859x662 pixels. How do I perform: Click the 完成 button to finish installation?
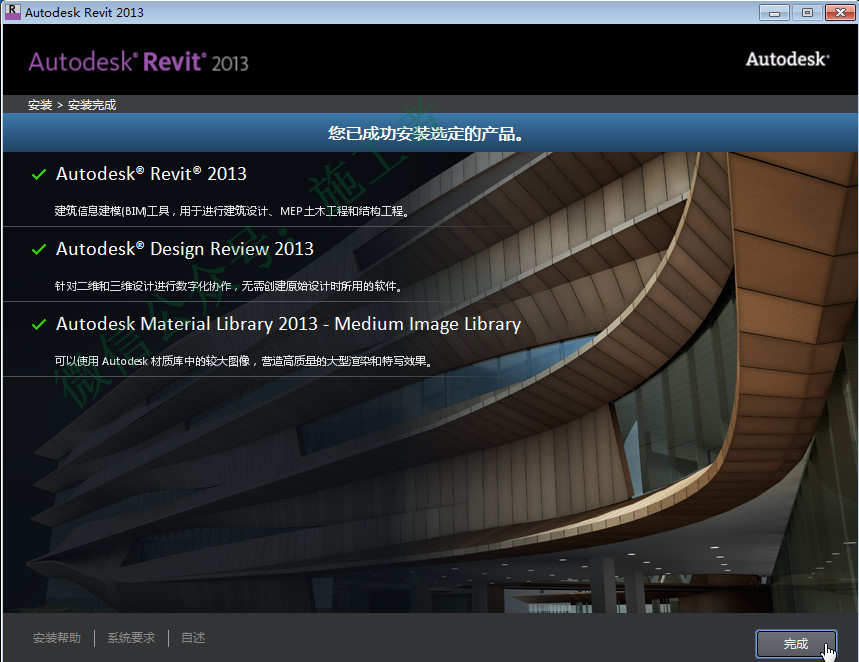[795, 644]
